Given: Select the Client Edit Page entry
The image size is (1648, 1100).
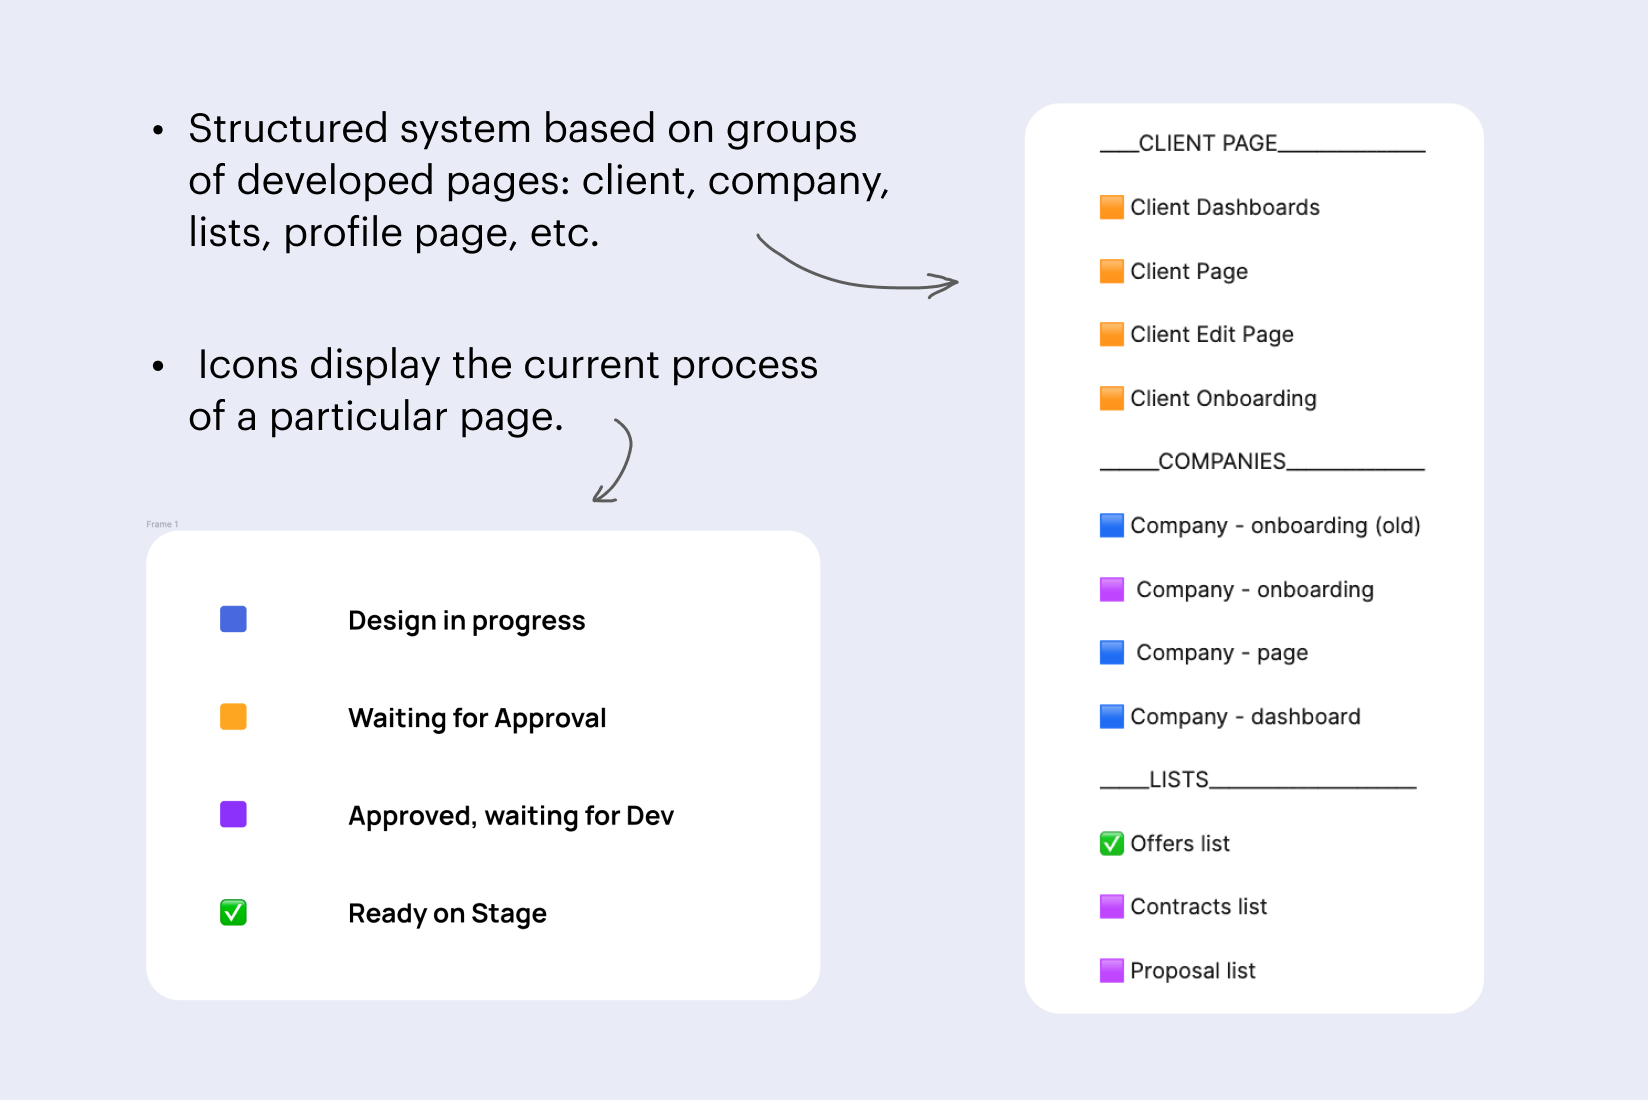Looking at the screenshot, I should 1212,334.
